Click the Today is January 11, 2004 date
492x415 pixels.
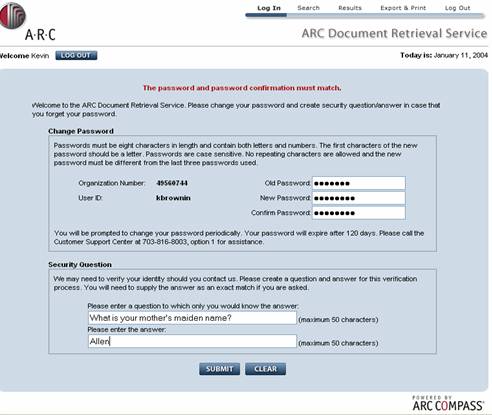tap(444, 55)
